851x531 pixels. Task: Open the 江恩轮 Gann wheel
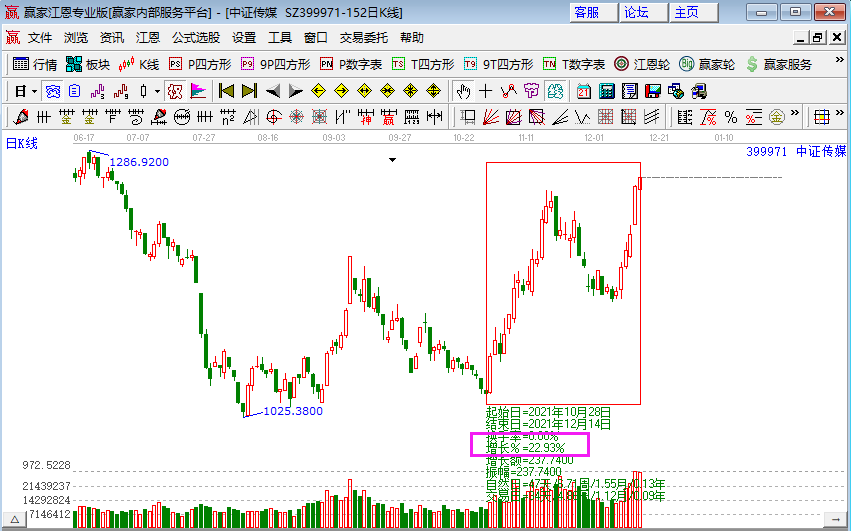tap(642, 65)
